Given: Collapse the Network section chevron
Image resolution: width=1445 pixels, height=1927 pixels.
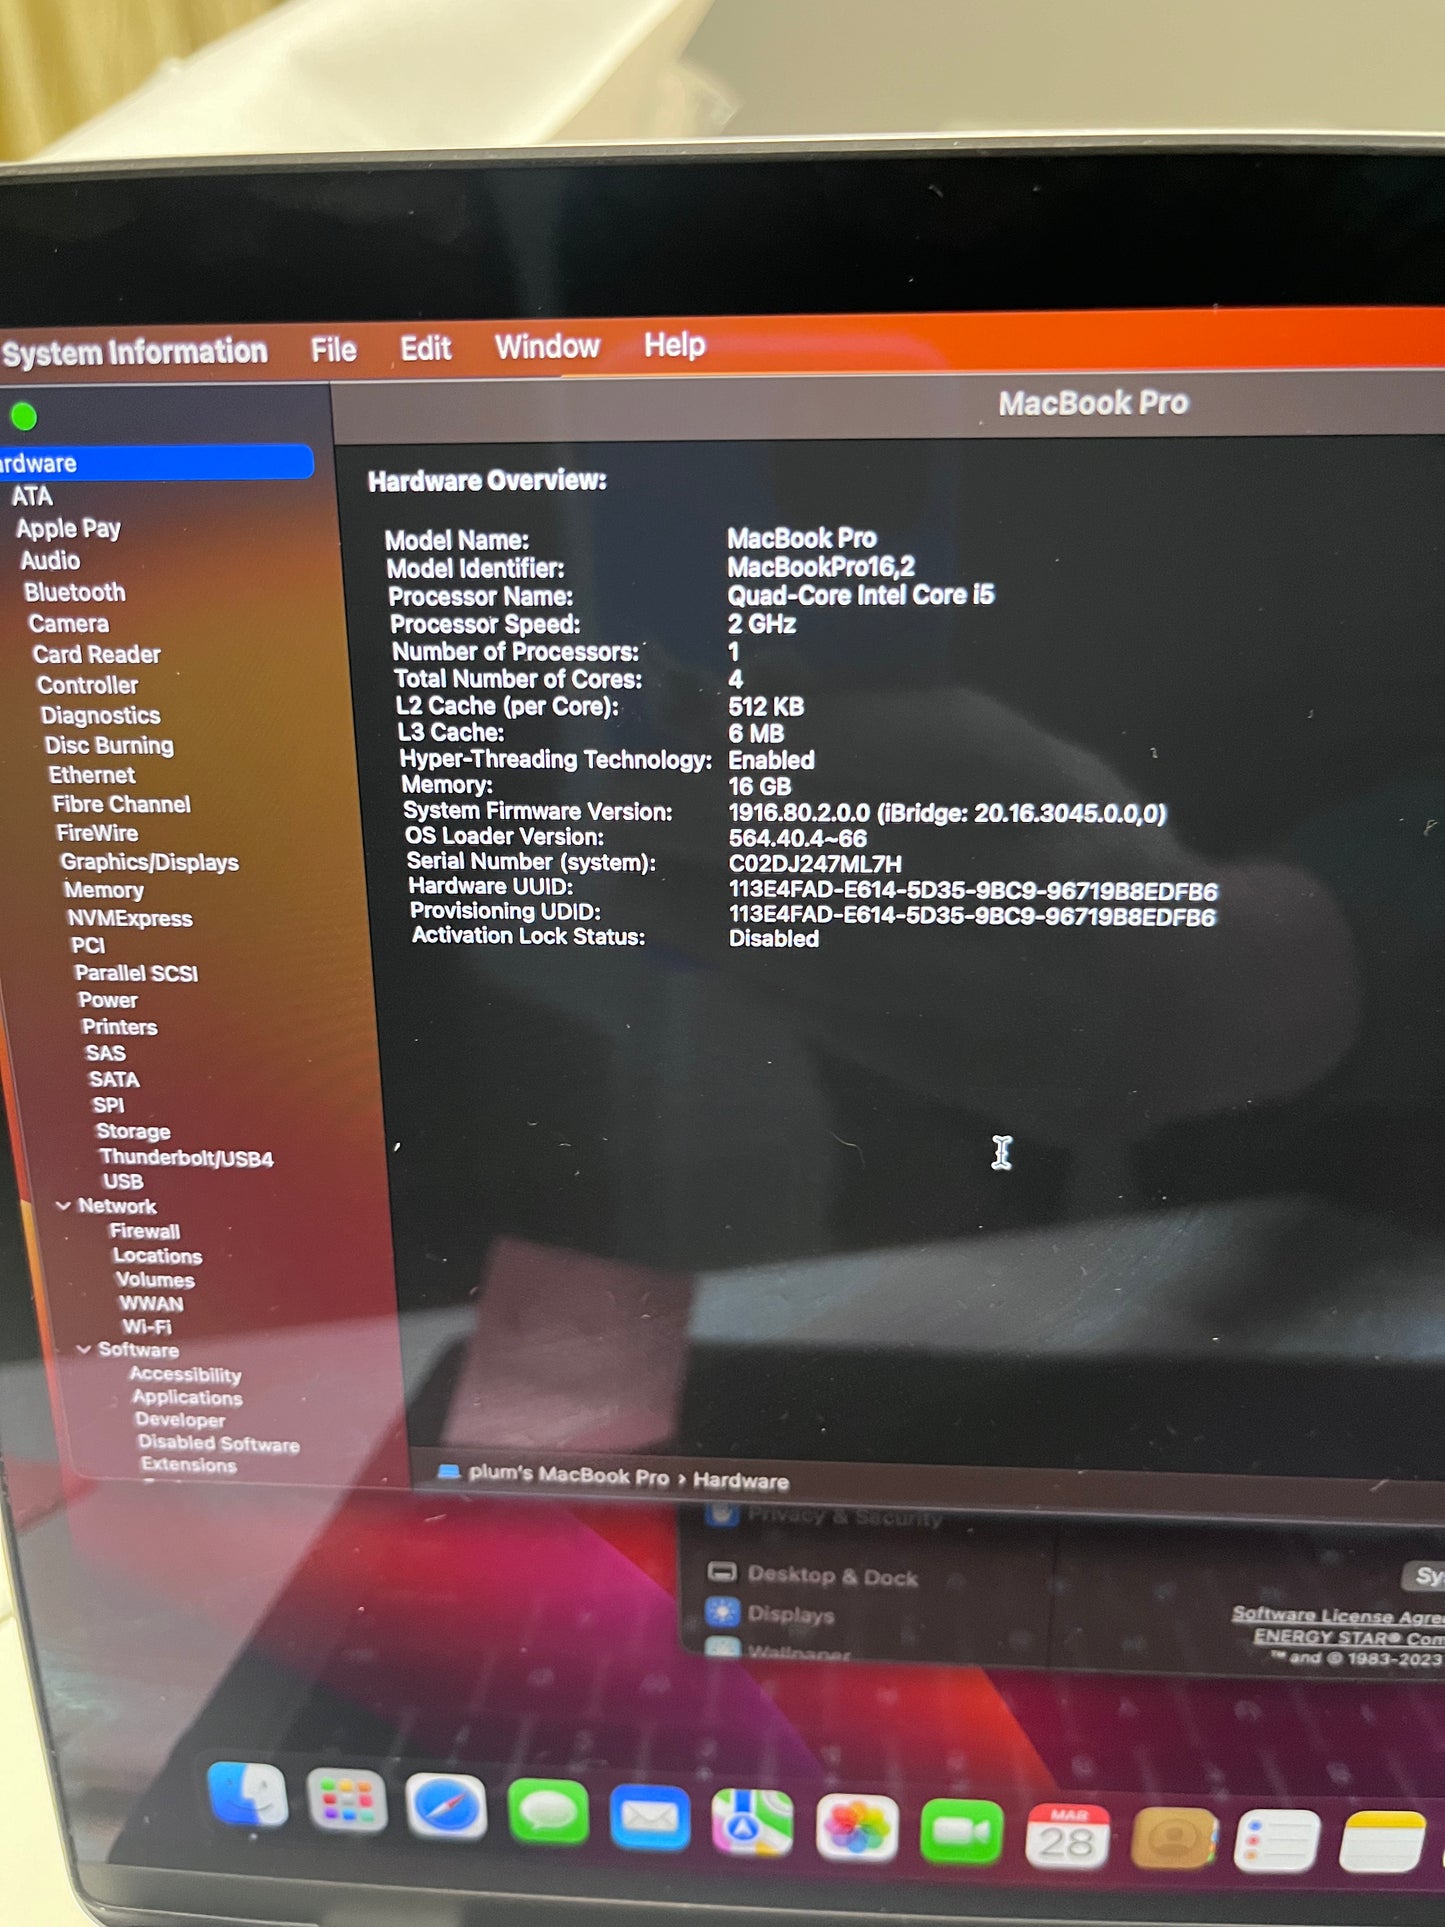Looking at the screenshot, I should 63,1206.
